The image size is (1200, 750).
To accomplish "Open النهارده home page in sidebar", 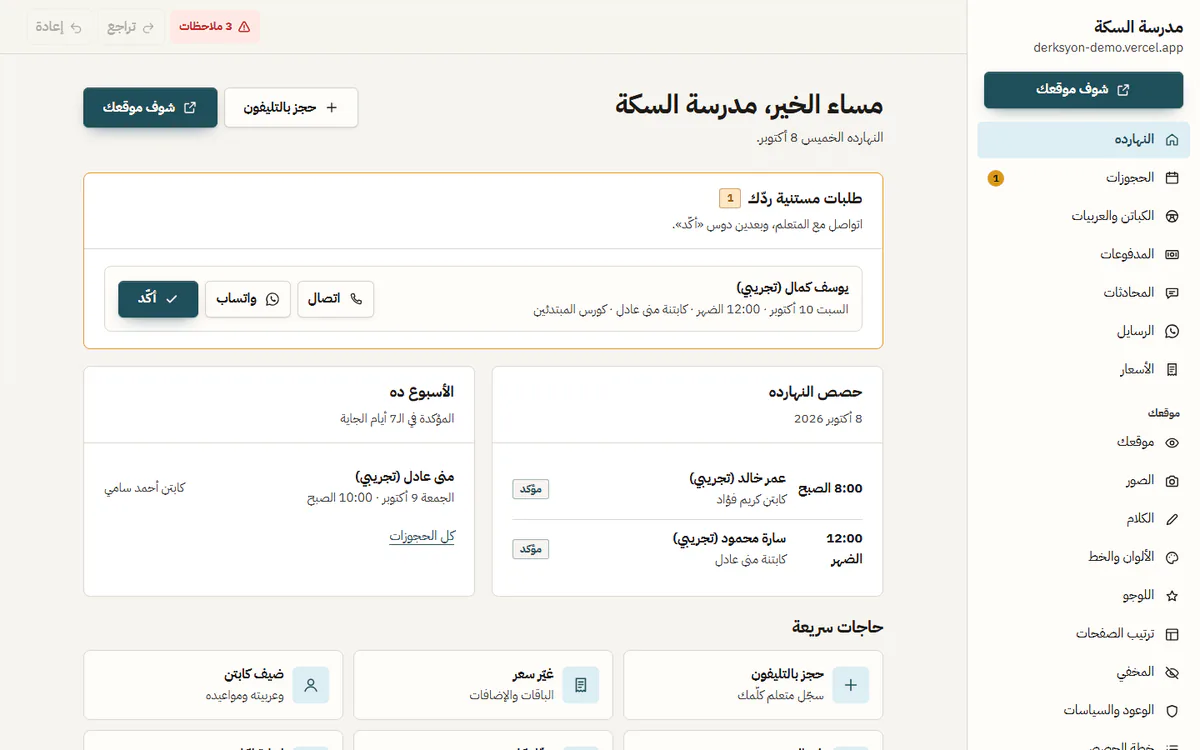I will 1083,140.
